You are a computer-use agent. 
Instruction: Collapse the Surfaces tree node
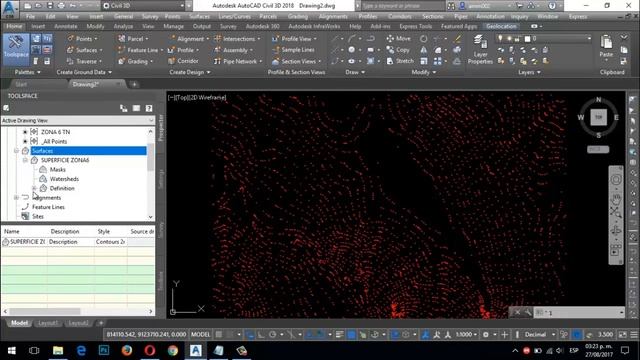click(16, 151)
